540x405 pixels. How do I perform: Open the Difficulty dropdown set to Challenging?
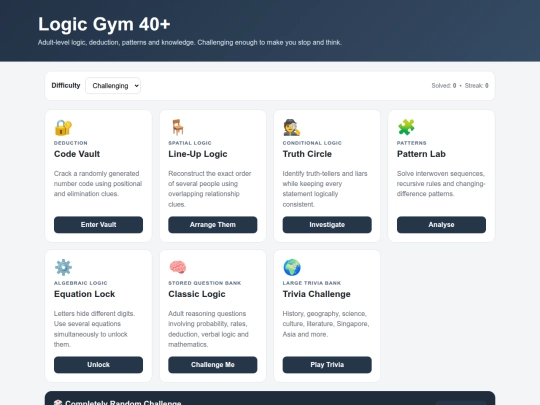coord(113,86)
